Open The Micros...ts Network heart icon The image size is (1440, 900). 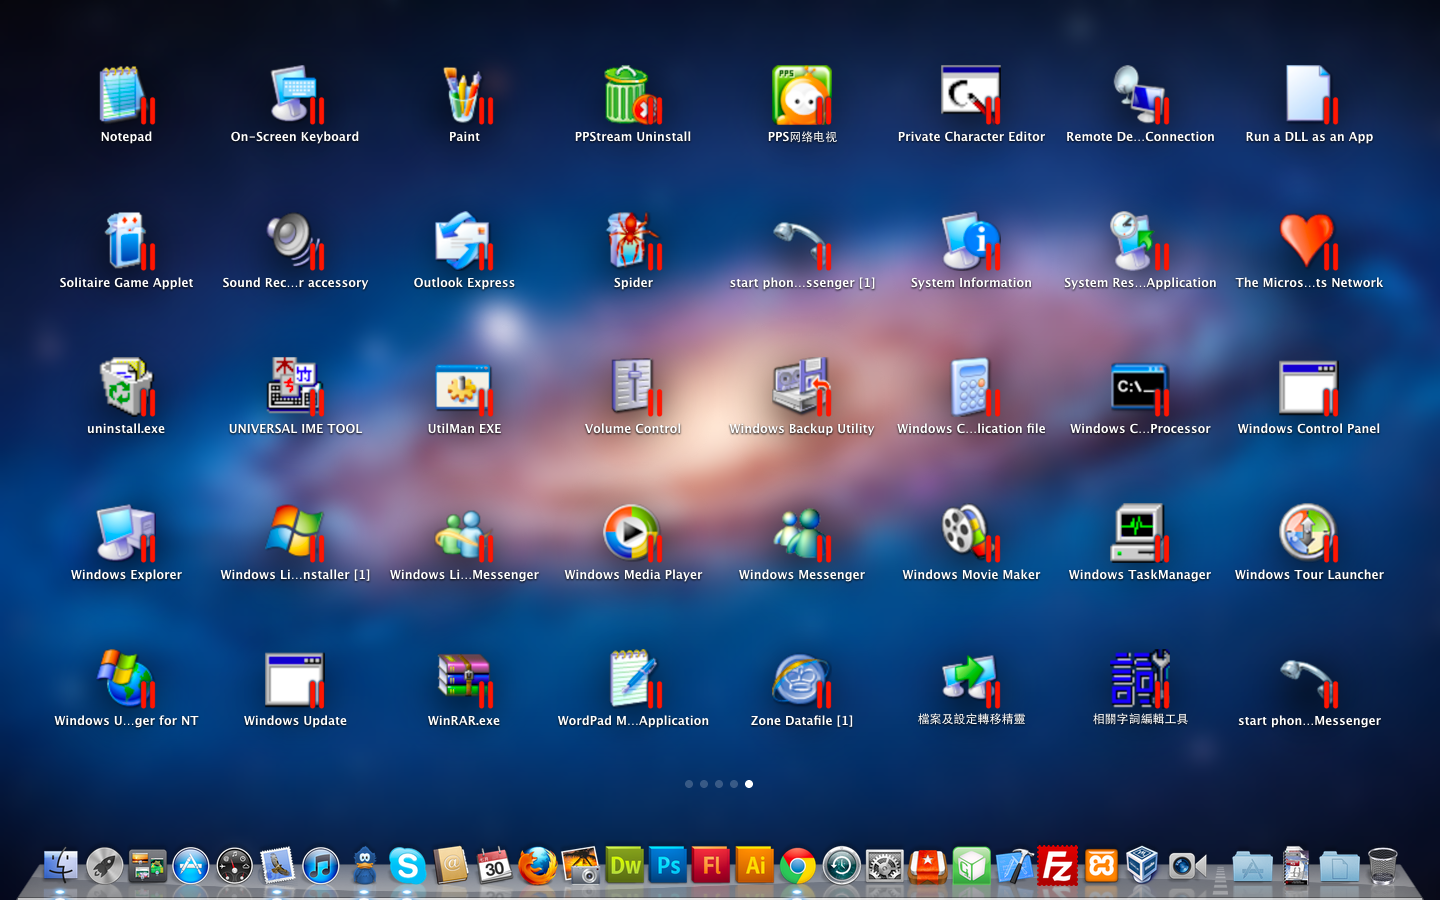click(1309, 241)
